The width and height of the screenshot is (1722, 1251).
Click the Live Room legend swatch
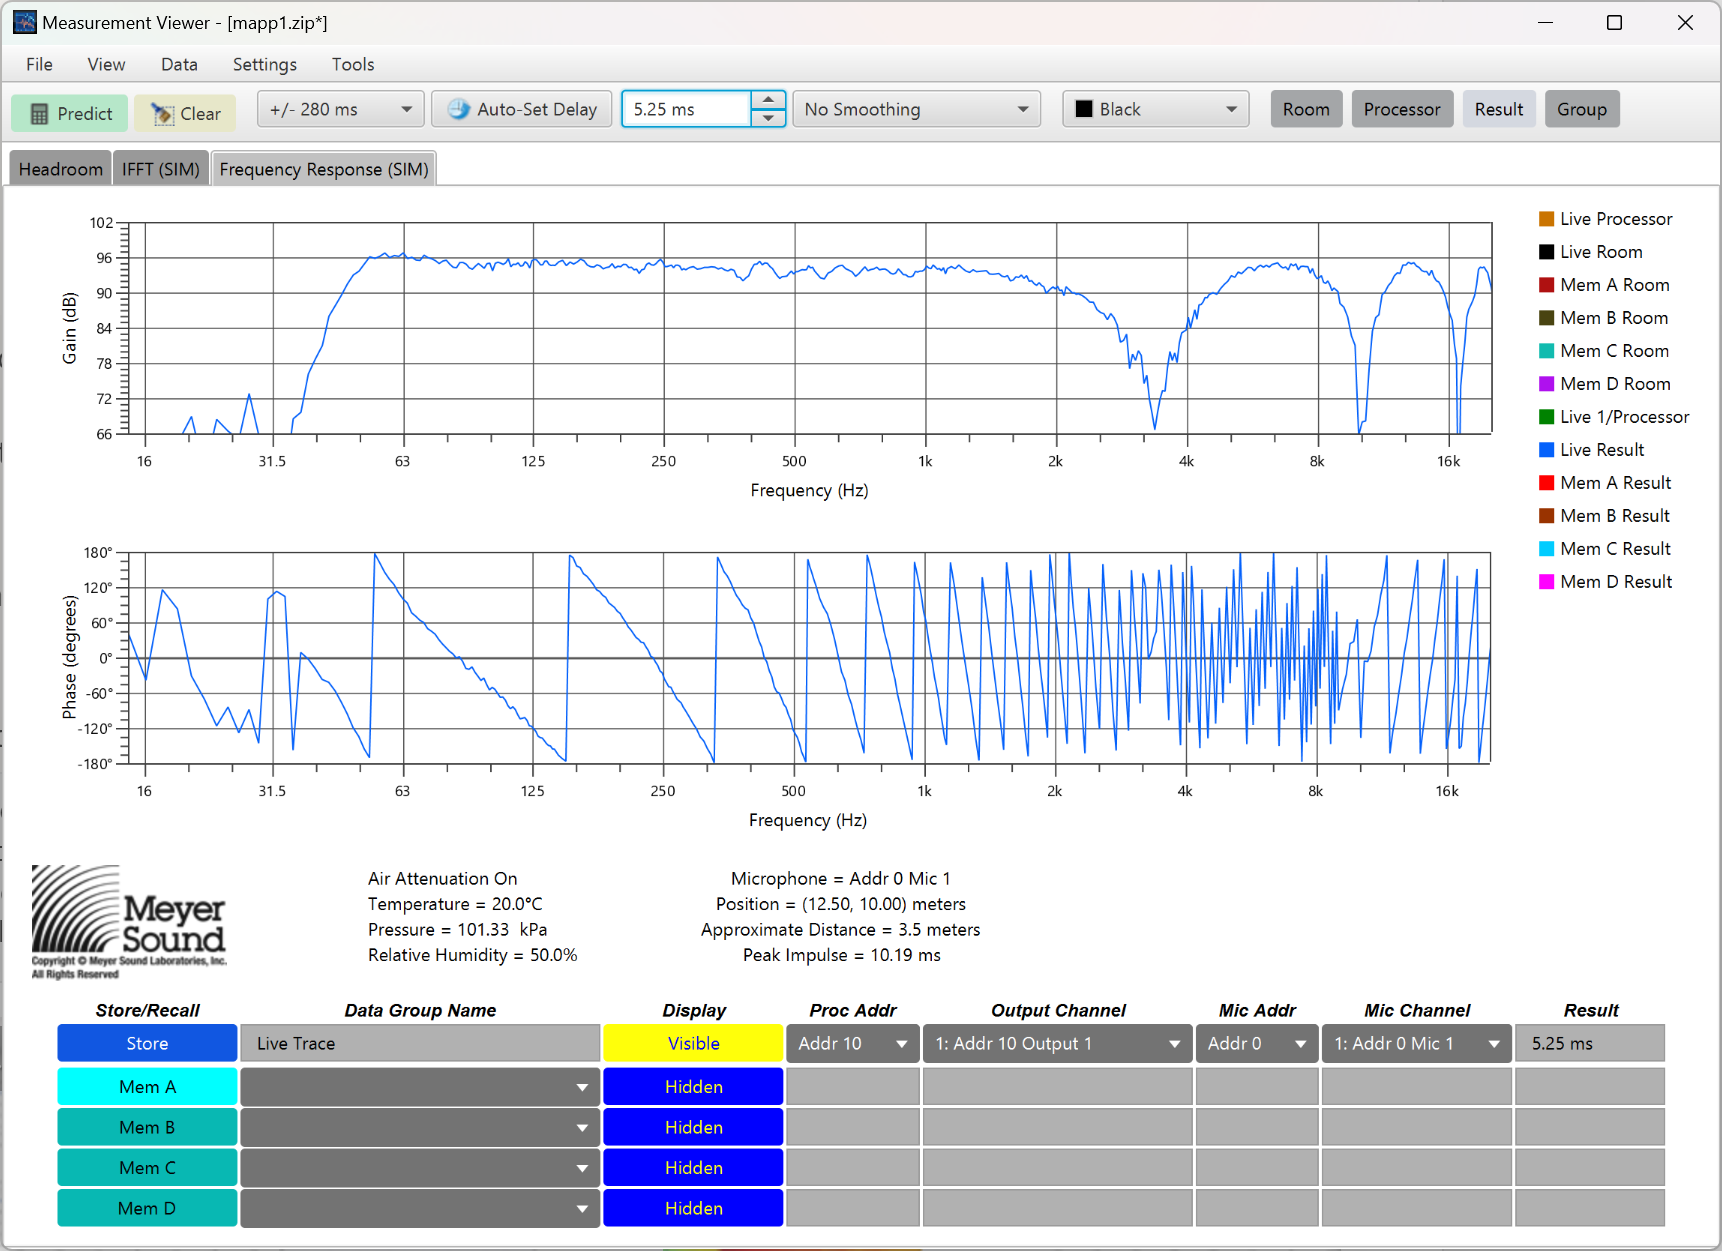(x=1546, y=252)
